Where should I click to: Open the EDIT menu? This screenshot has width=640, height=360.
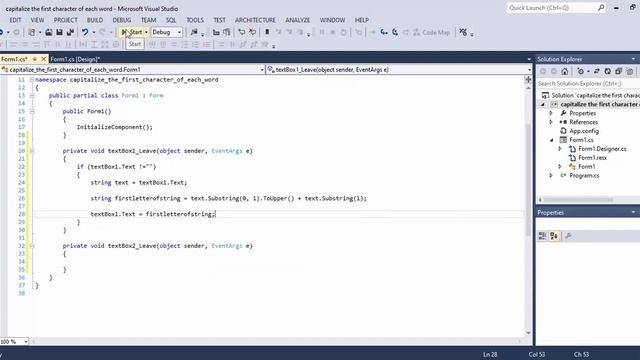pyautogui.click(x=15, y=20)
